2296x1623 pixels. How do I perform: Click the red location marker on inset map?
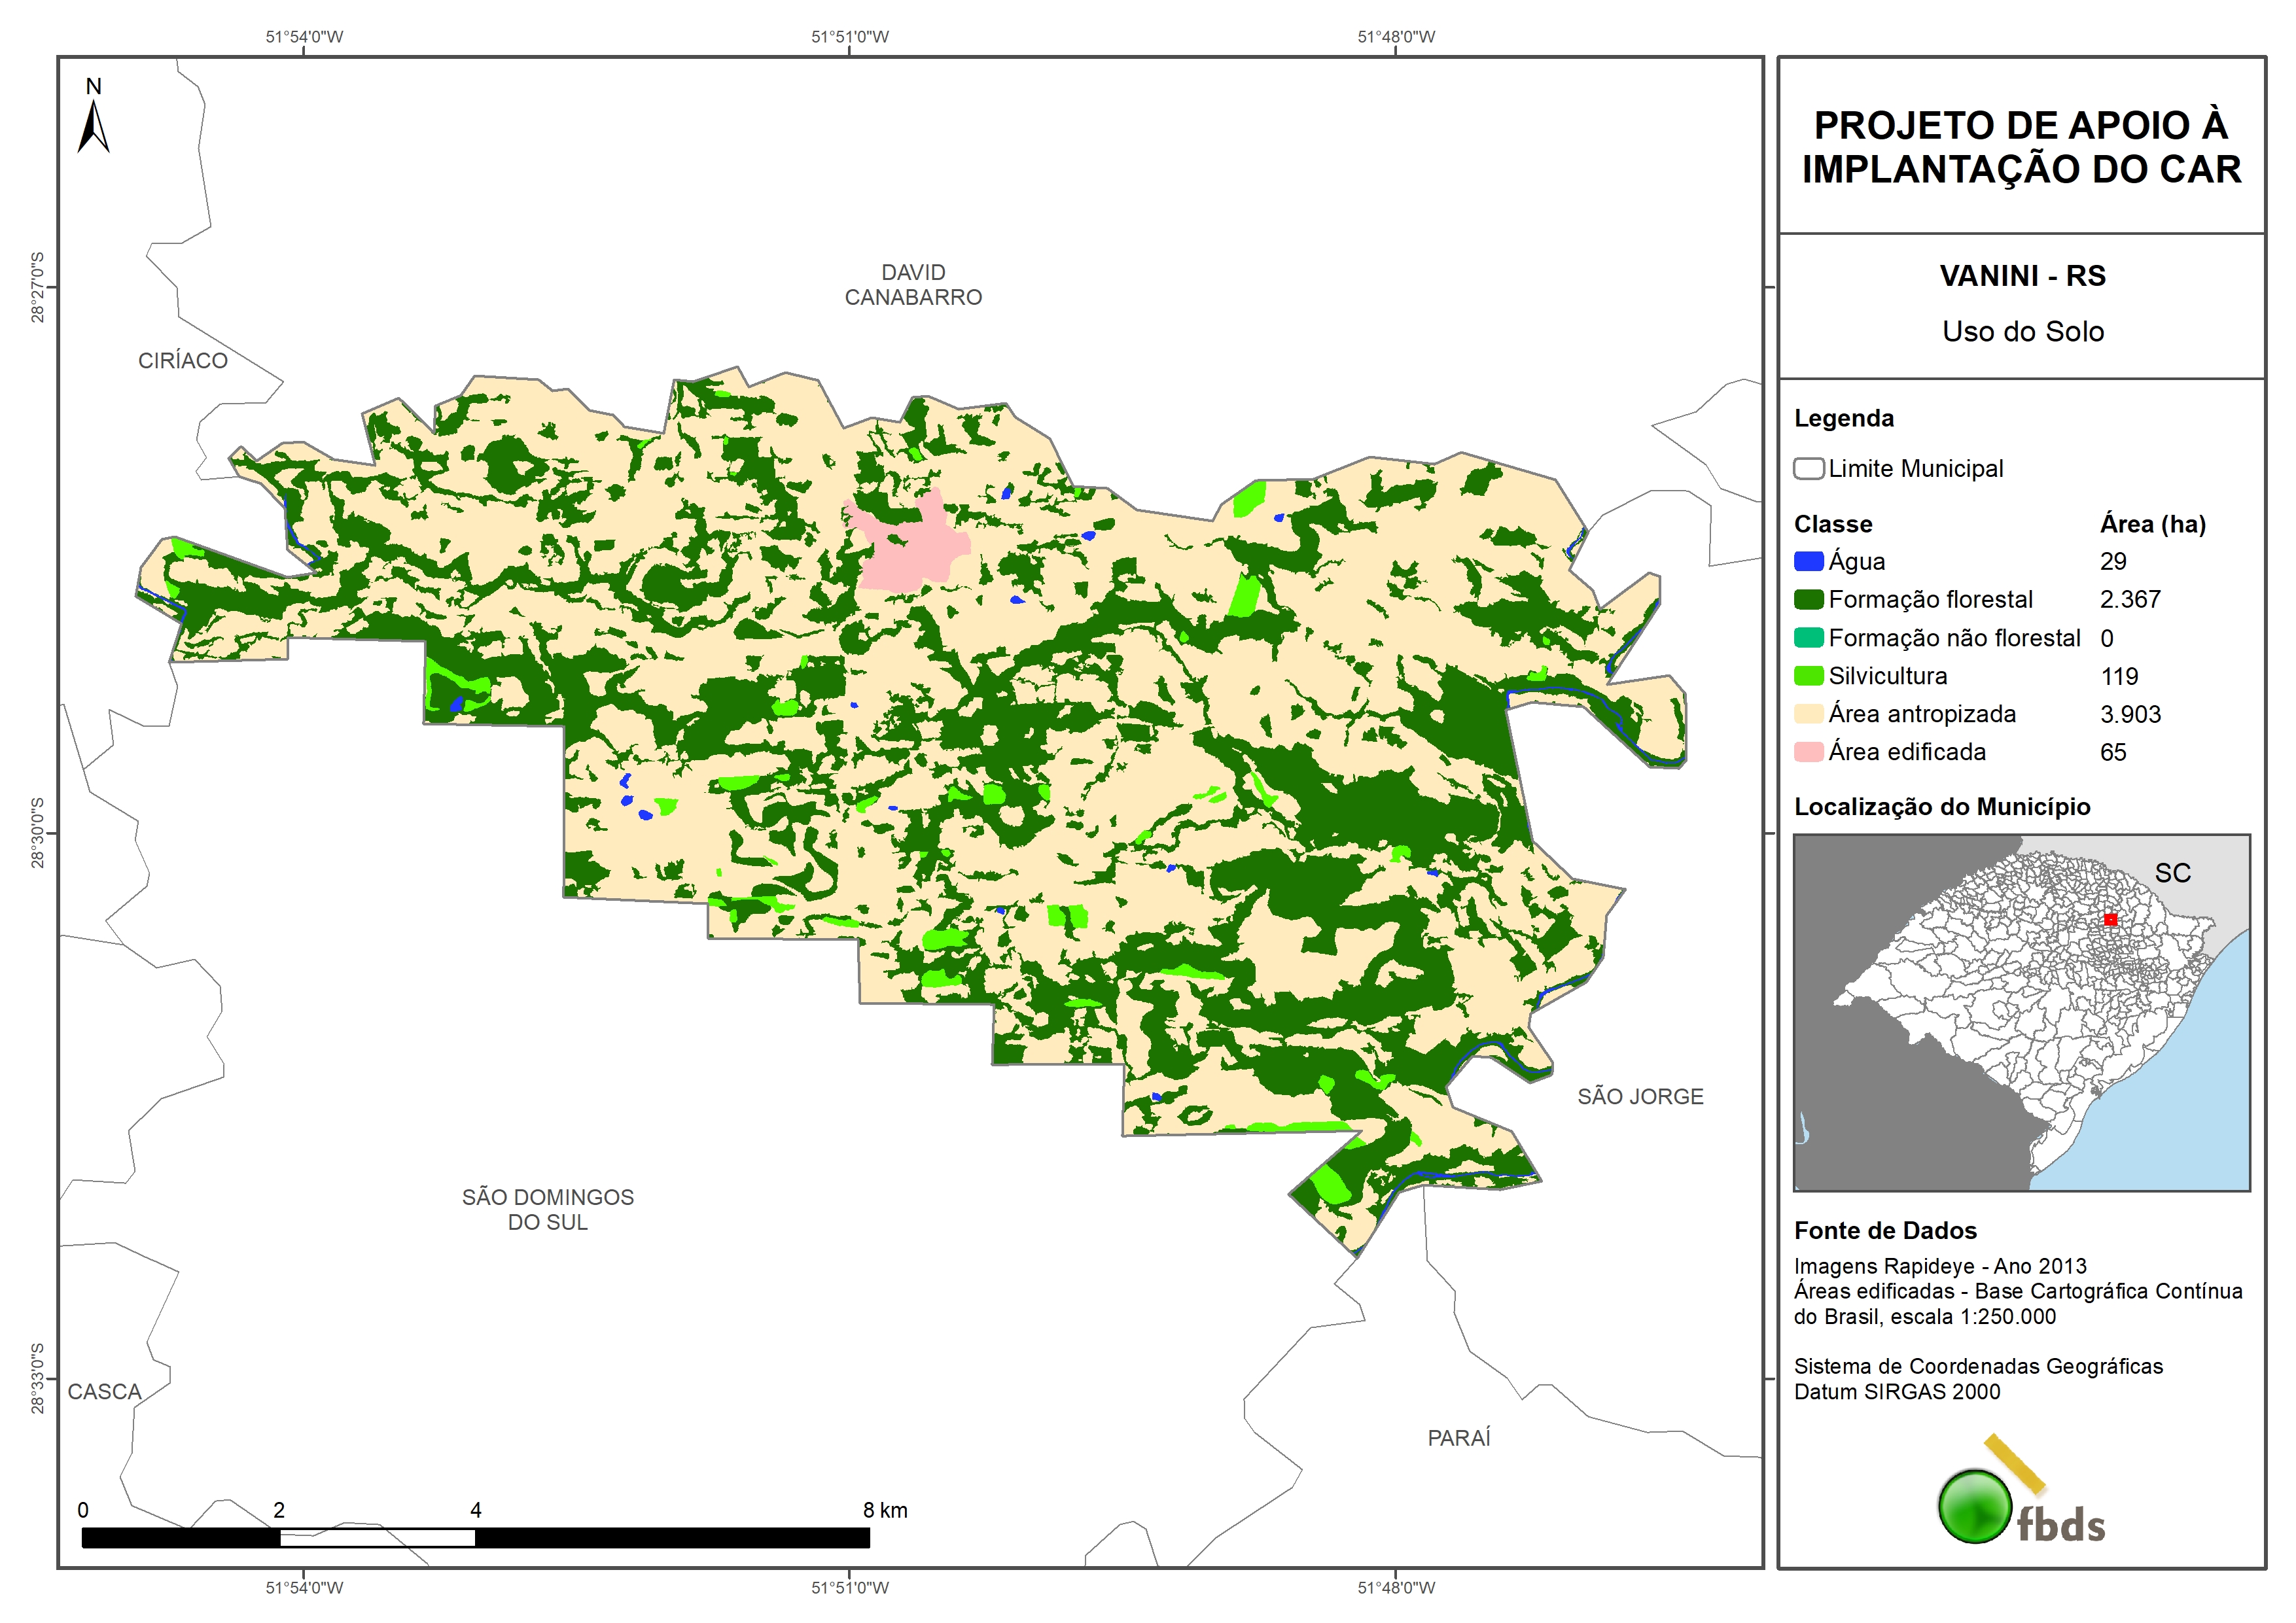[2110, 919]
